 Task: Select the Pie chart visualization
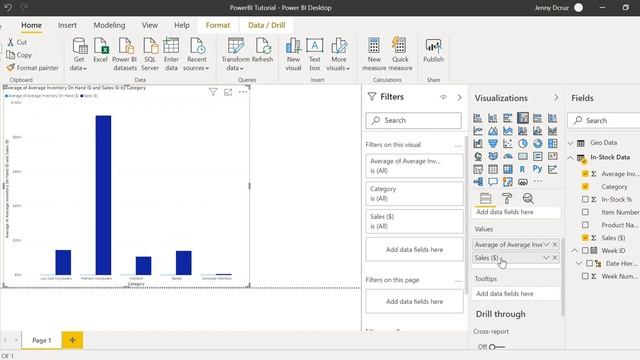[x=523, y=144]
